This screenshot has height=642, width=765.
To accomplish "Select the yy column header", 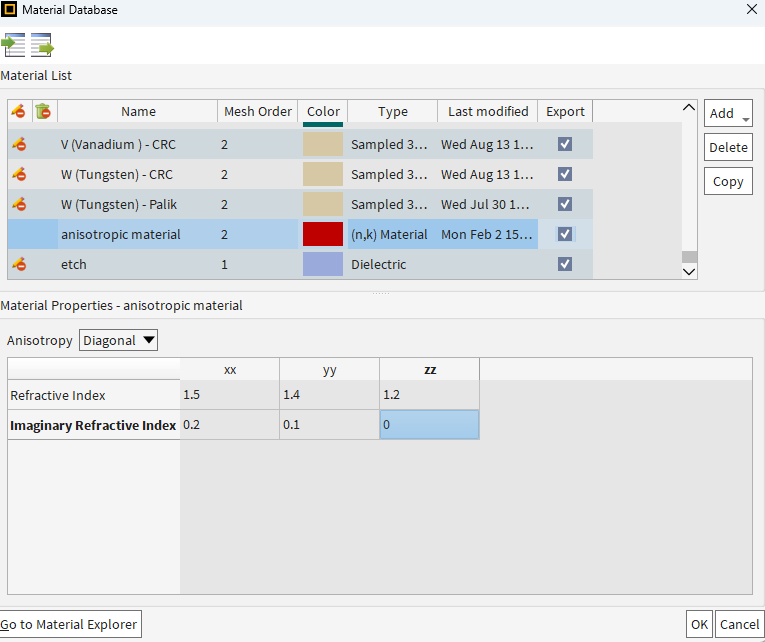I will coord(329,369).
